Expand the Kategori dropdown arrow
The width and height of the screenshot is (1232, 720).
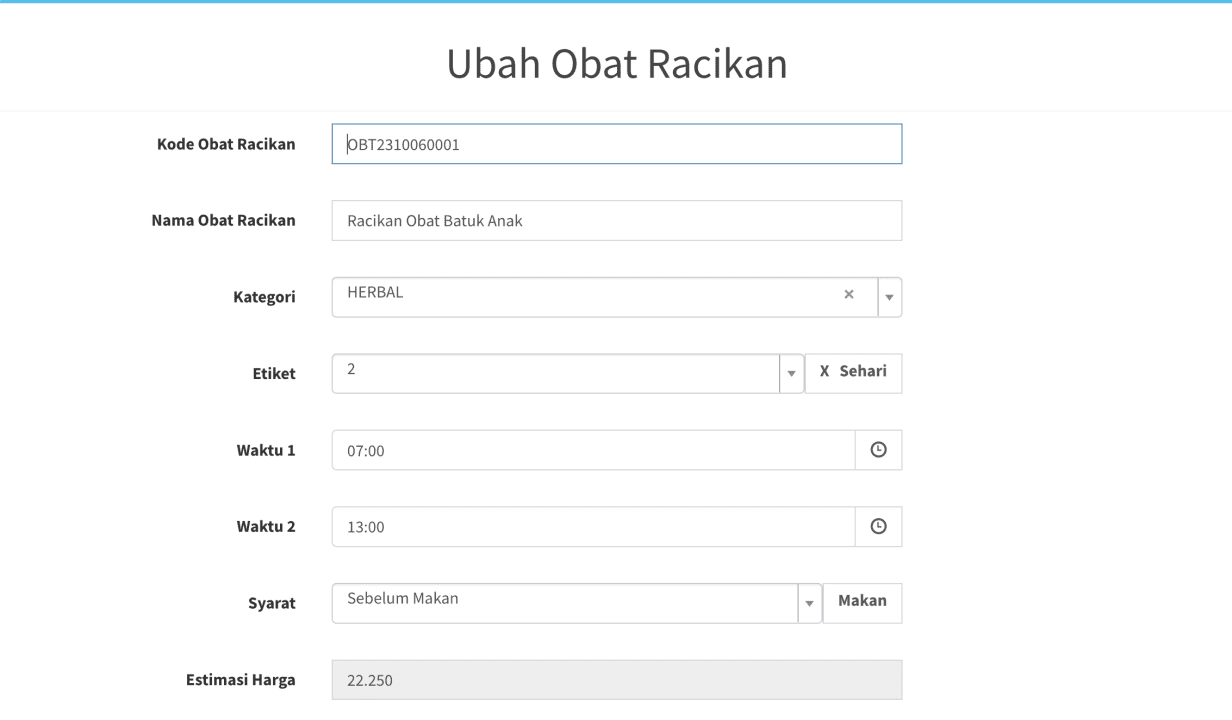(889, 297)
